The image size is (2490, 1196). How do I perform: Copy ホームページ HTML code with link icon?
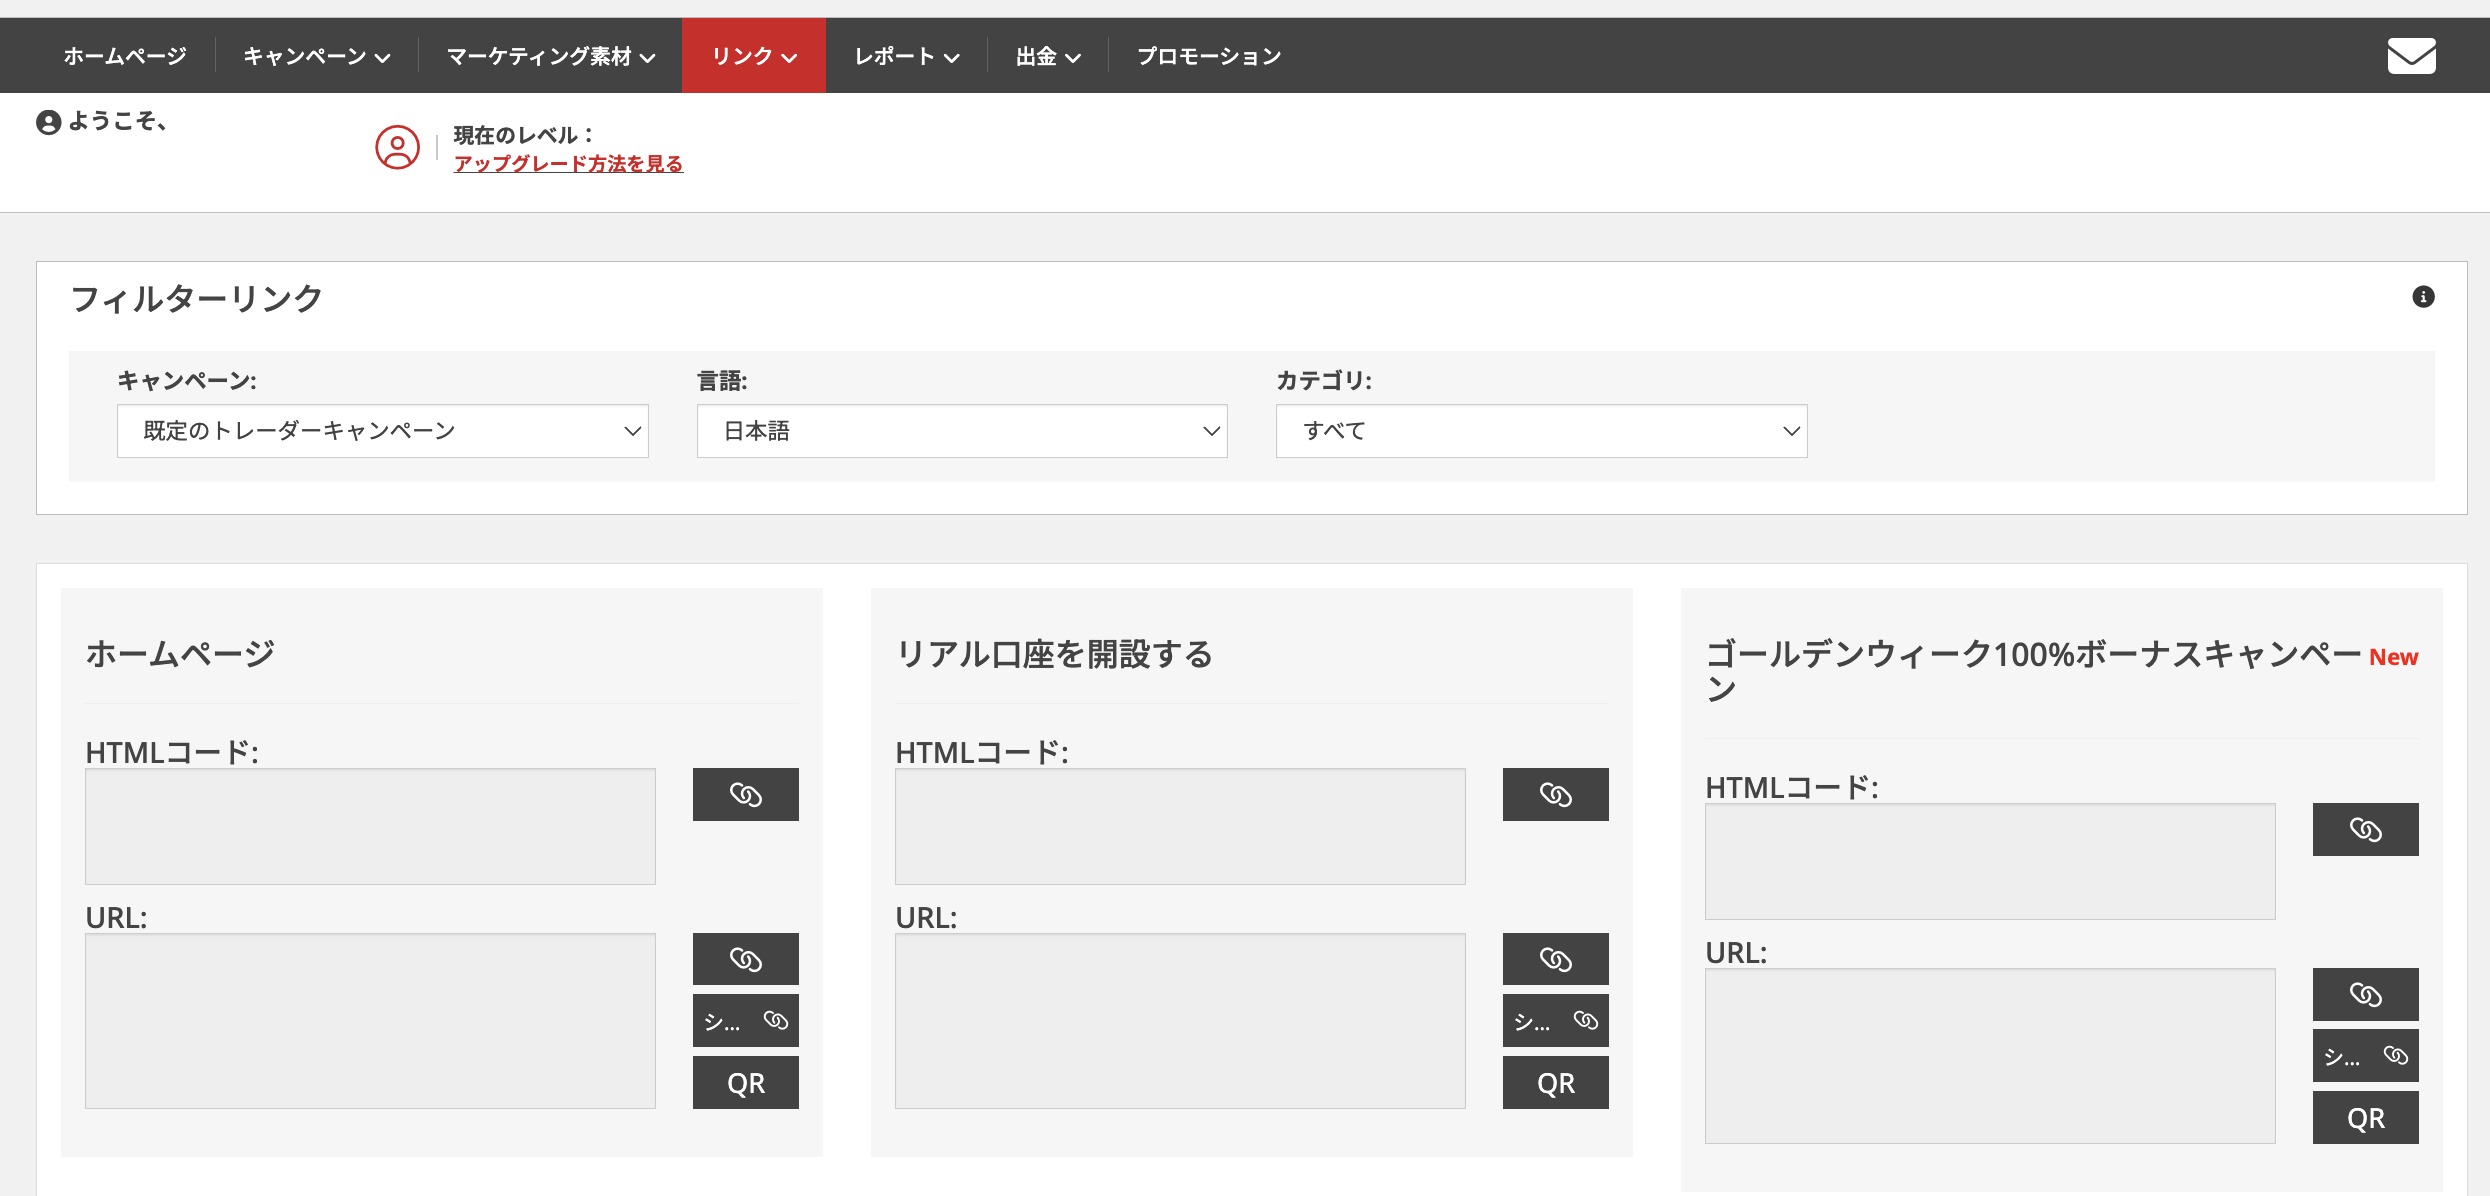(x=745, y=795)
